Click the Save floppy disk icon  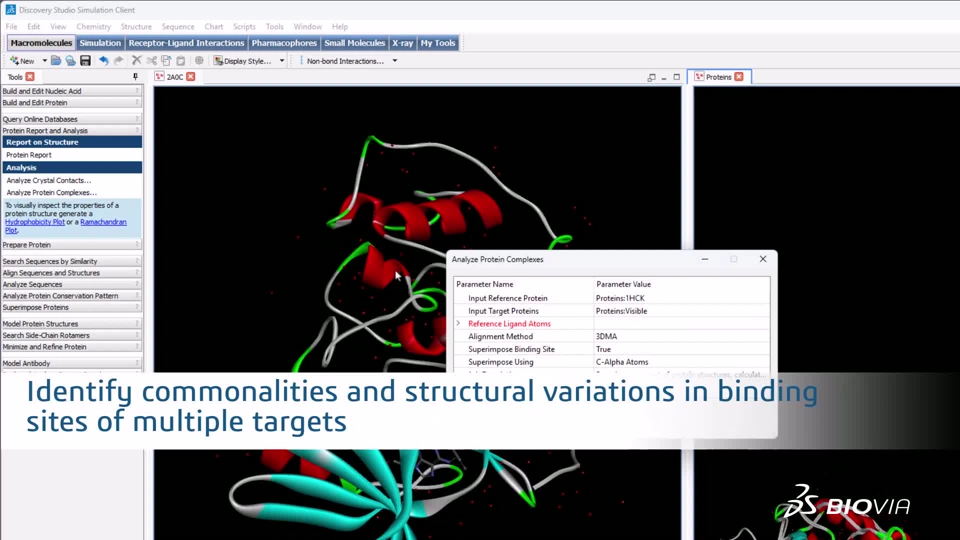point(85,61)
